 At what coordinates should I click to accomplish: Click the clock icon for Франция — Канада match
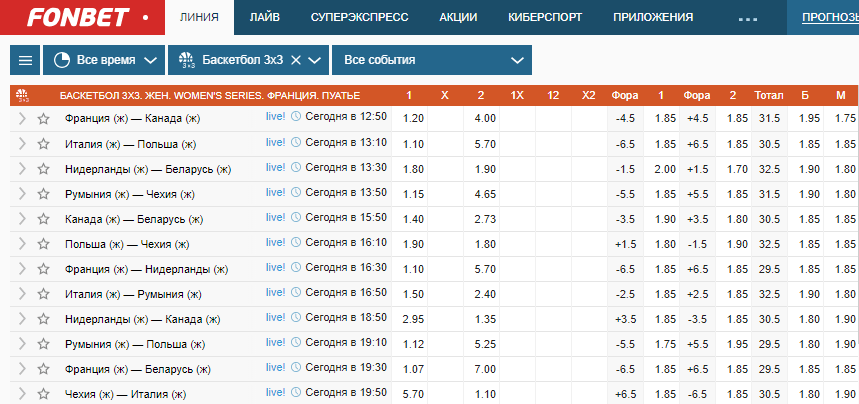point(296,116)
